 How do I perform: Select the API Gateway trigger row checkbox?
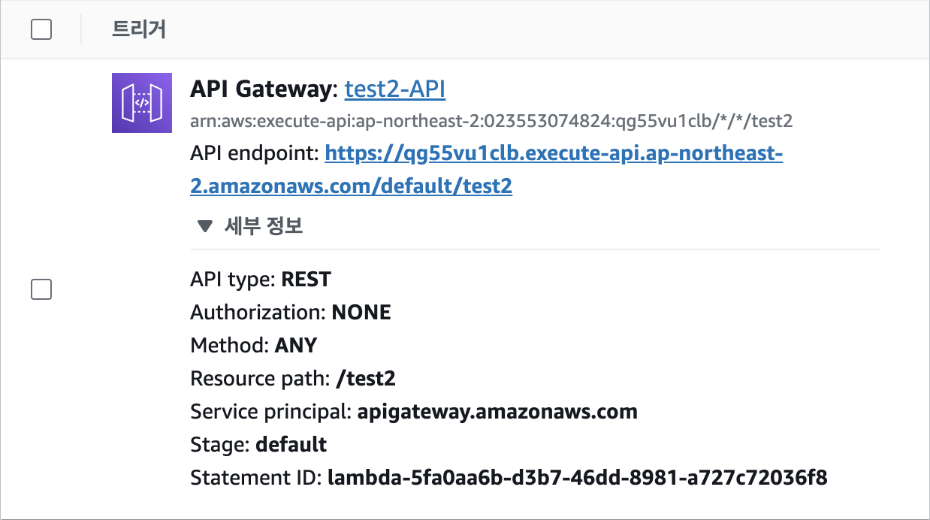coord(42,289)
